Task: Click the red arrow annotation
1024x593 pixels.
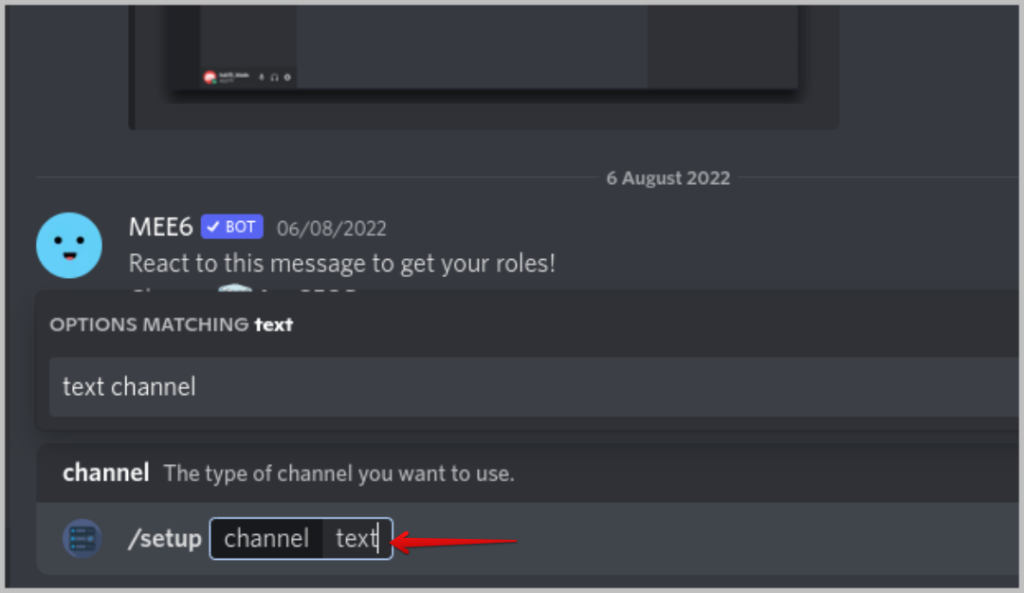Action: point(455,541)
